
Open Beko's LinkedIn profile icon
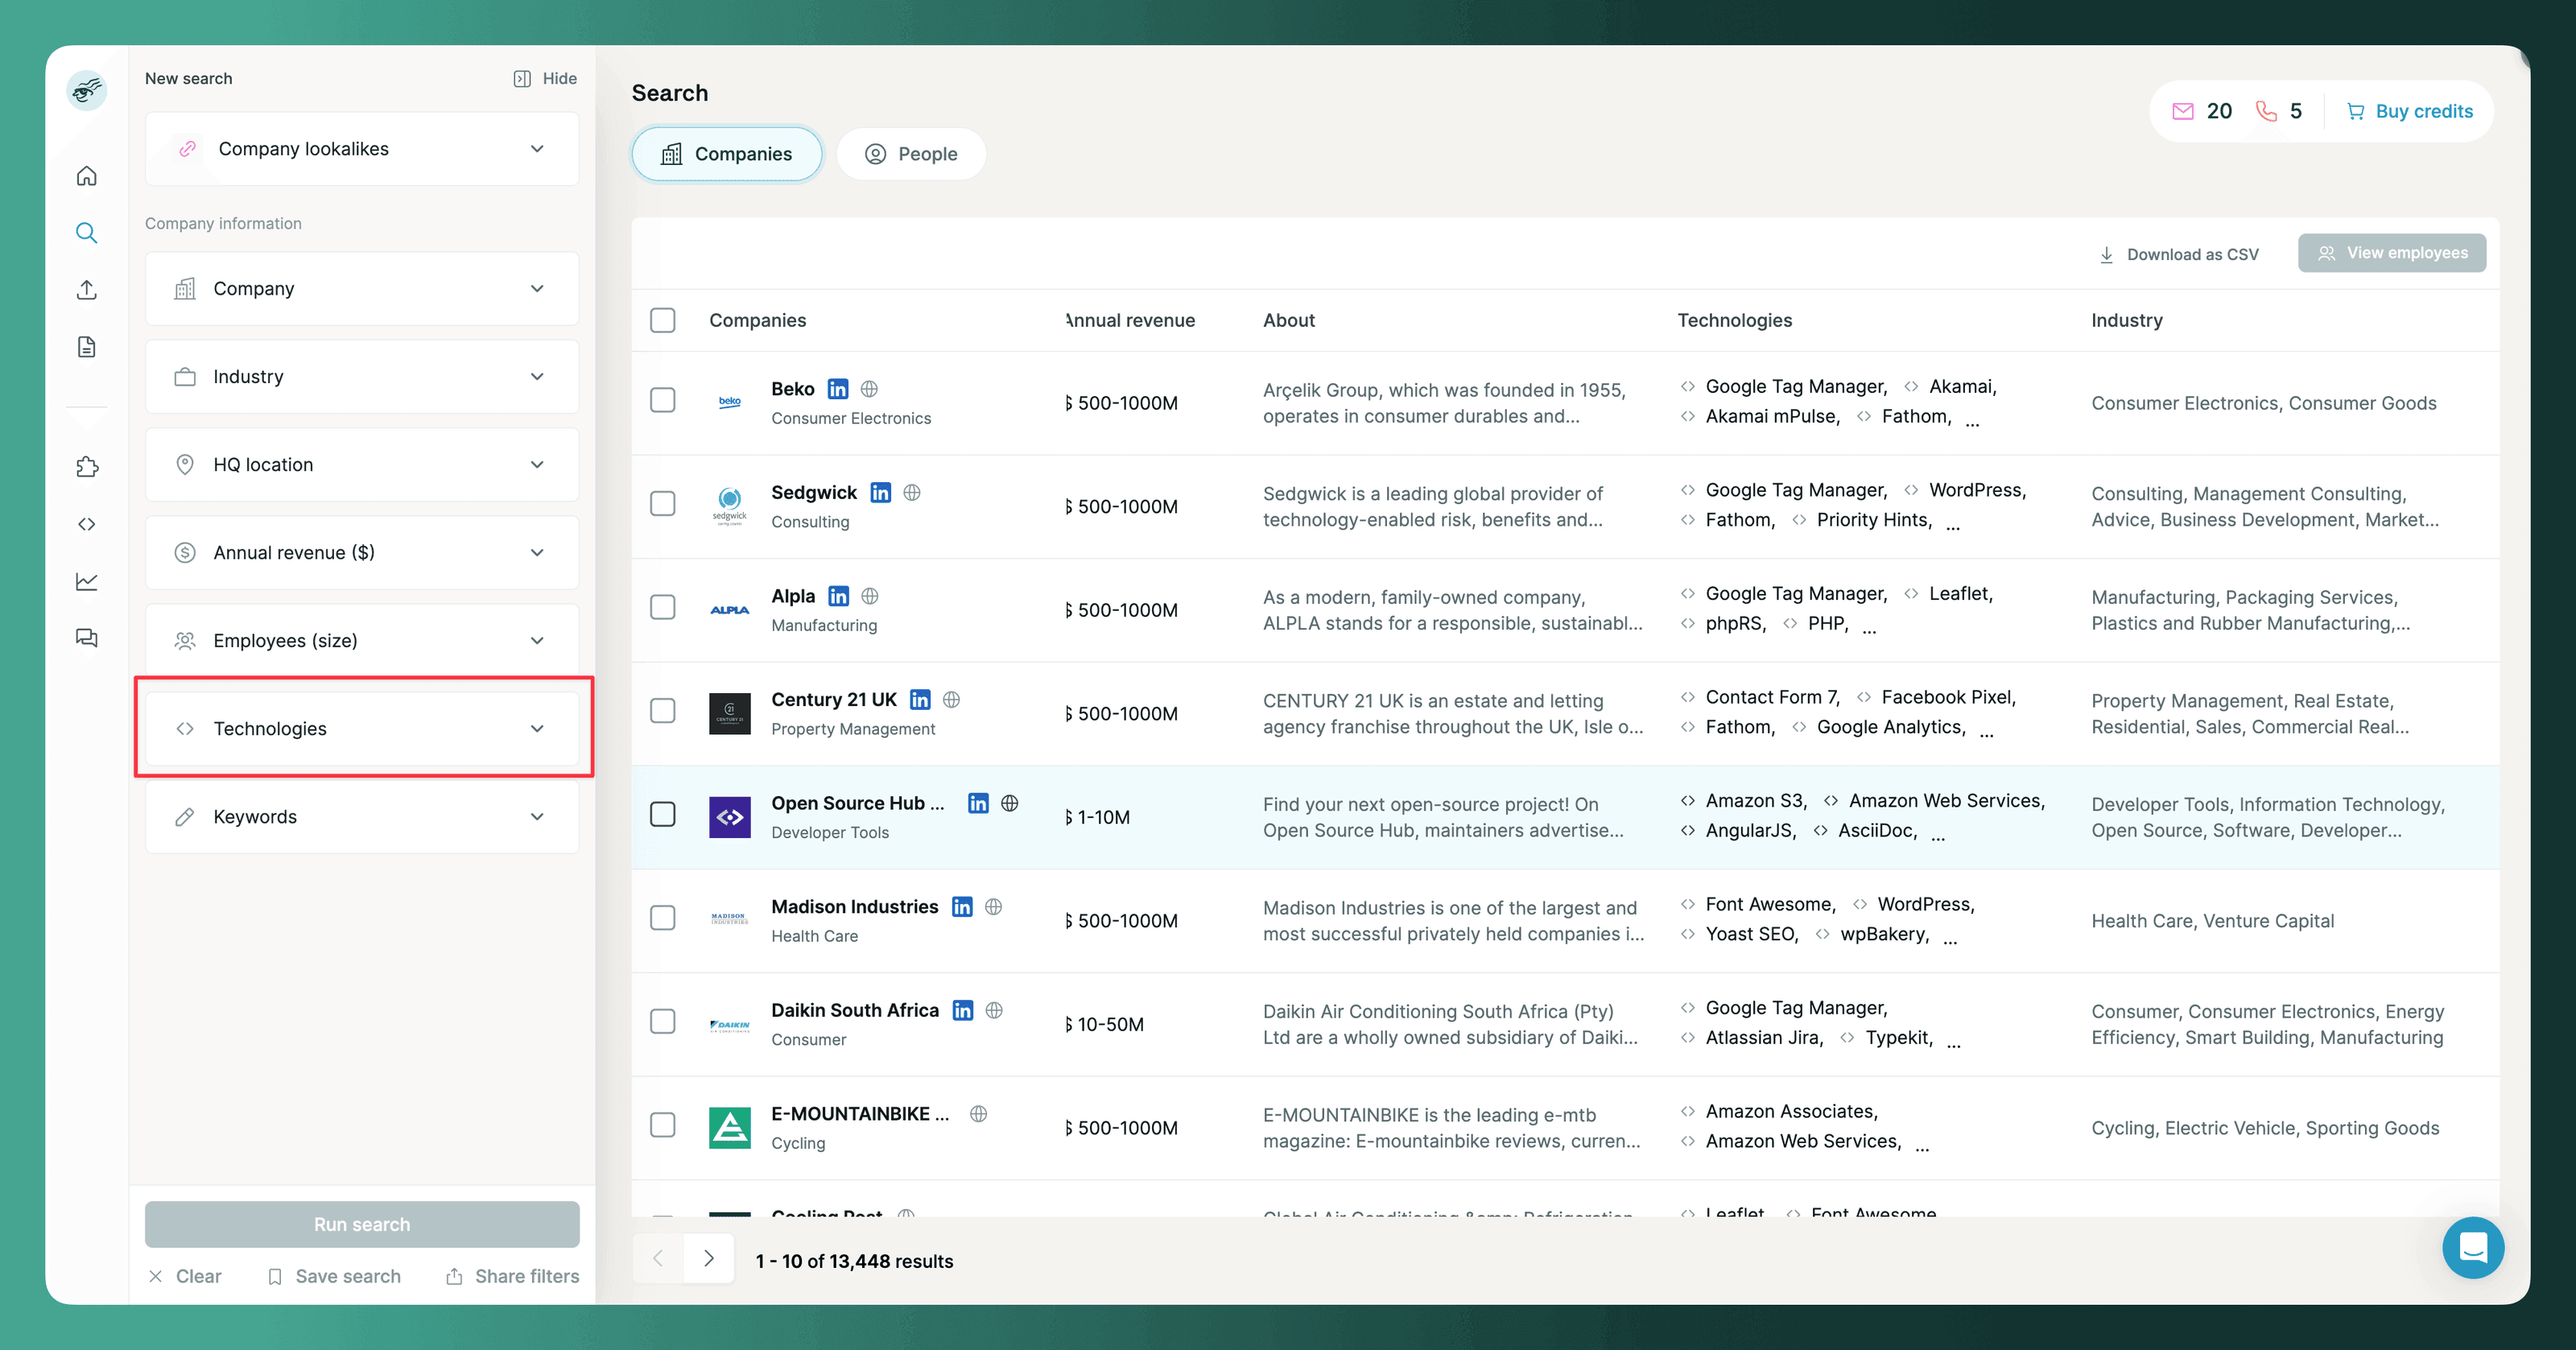click(x=838, y=389)
